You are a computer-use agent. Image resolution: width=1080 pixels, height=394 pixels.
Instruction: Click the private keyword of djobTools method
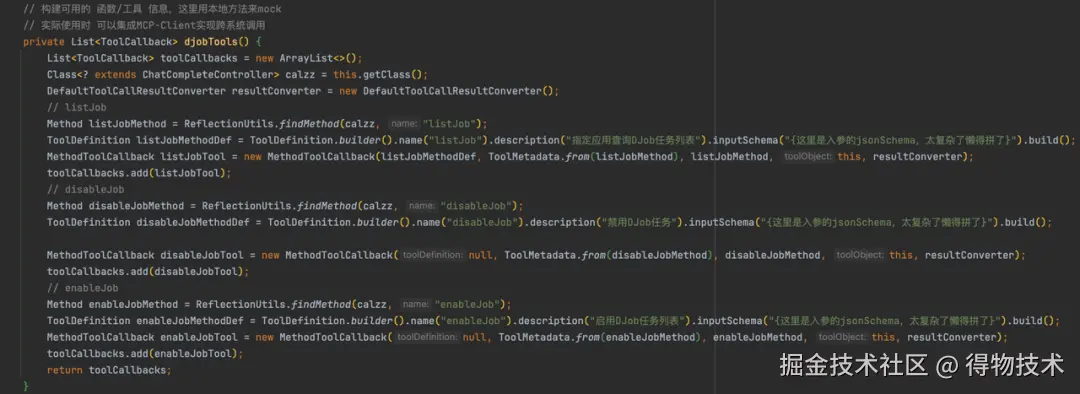click(43, 41)
